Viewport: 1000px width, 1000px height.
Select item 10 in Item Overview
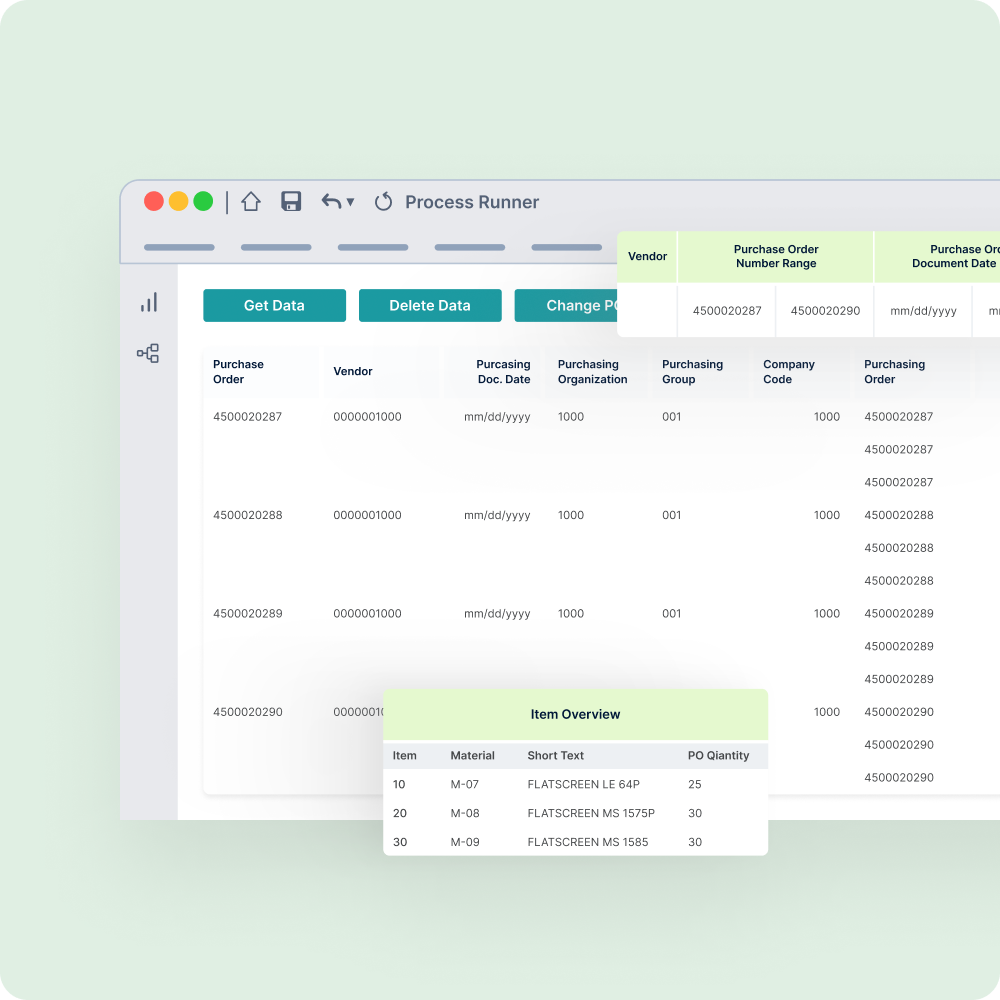pos(399,784)
